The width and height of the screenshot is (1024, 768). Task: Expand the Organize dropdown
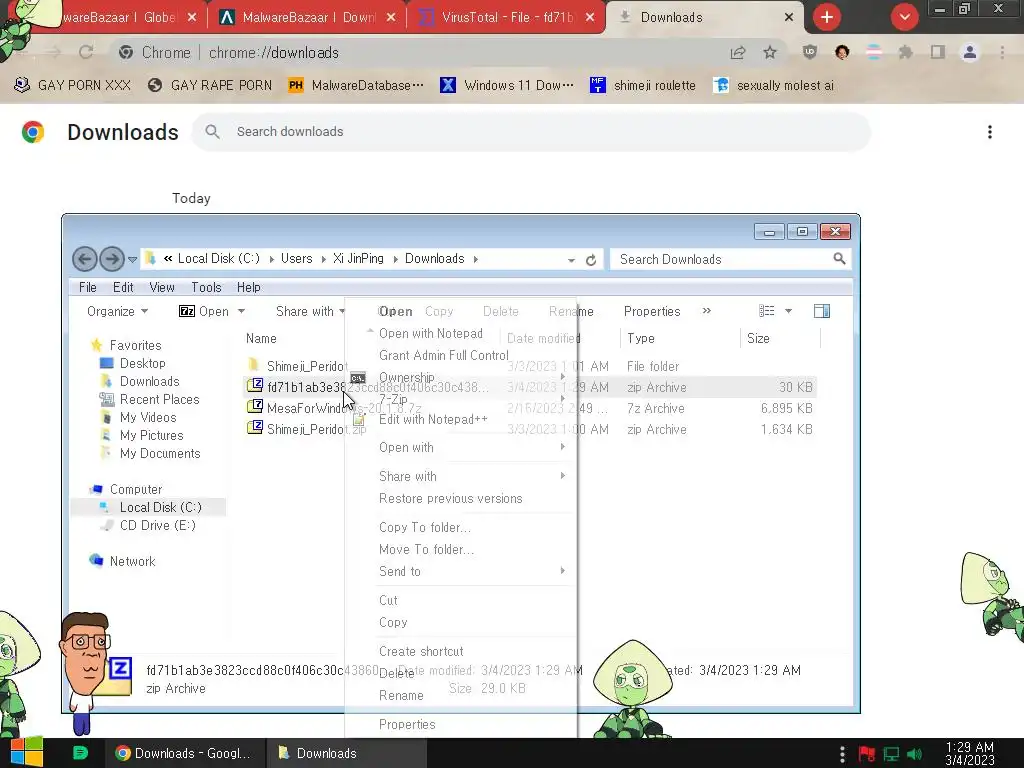(118, 312)
